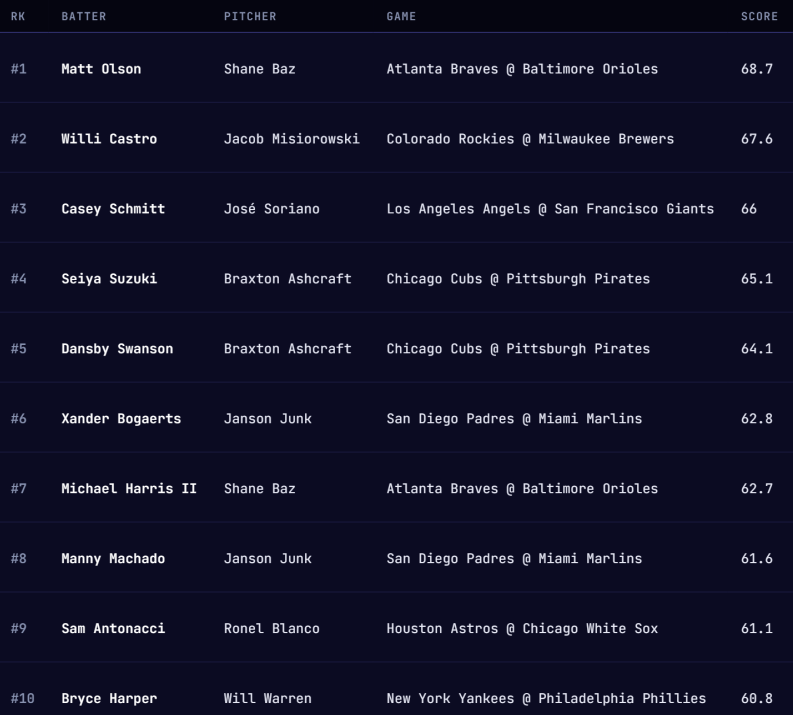Click Janson Junk in Manny Machado row
793x715 pixels.
[x=268, y=558]
